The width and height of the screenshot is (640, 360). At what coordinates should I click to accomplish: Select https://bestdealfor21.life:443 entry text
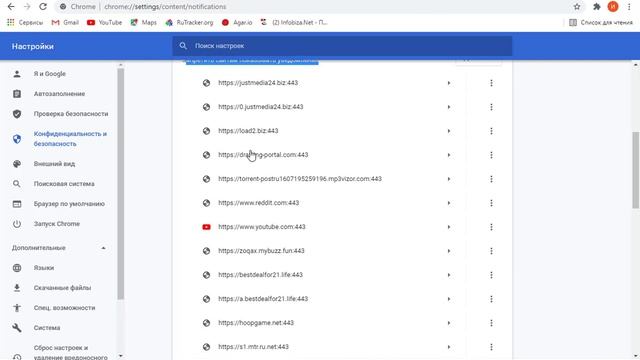click(260, 275)
